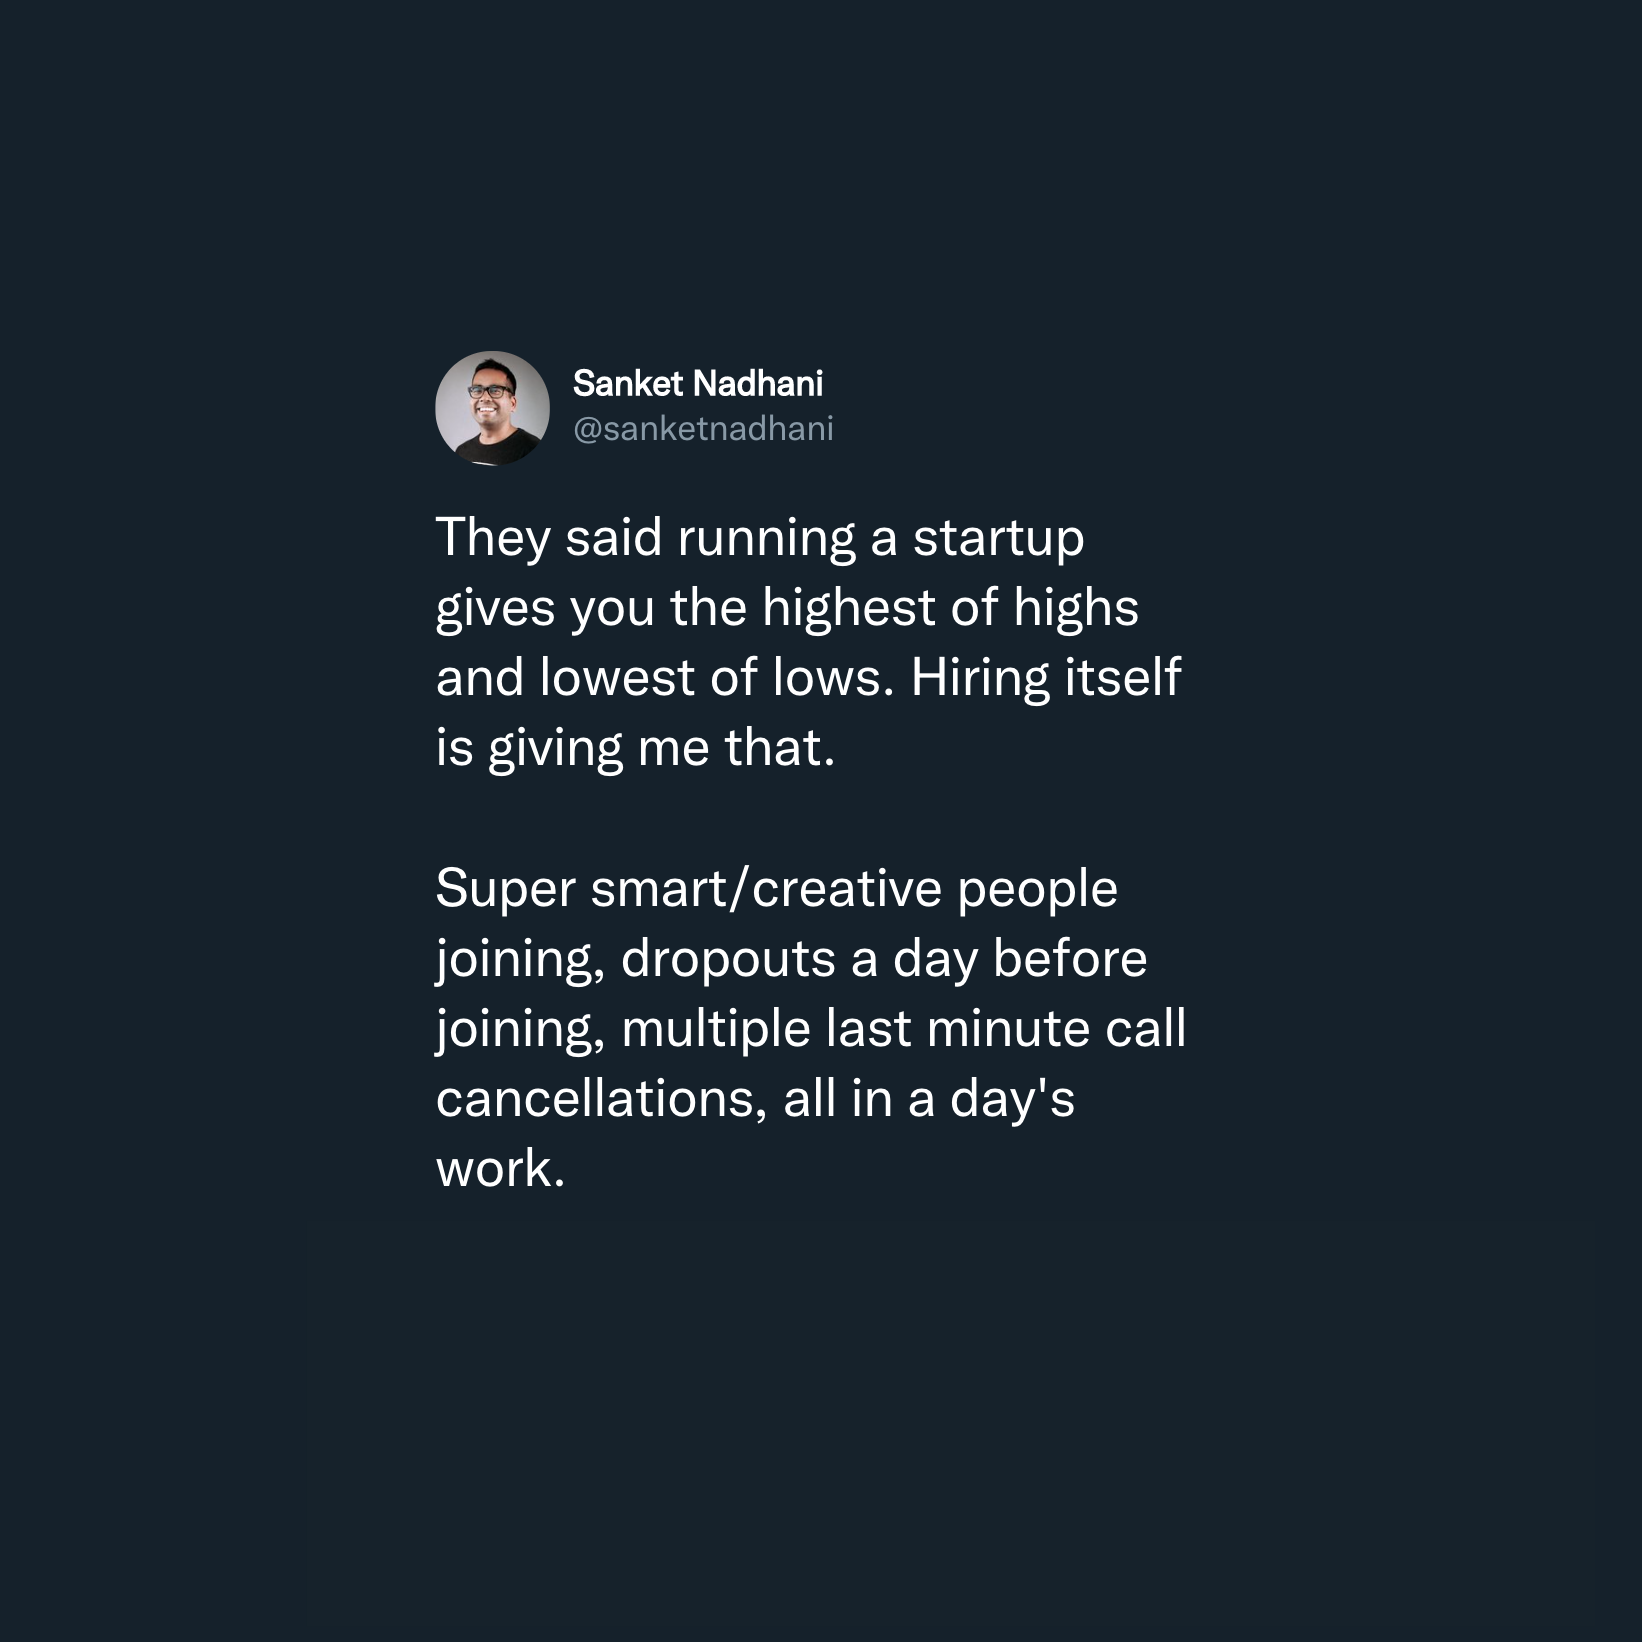The image size is (1642, 1642).
Task: Click the line 'gives you the highest of highs'
Action: pyautogui.click(x=787, y=609)
